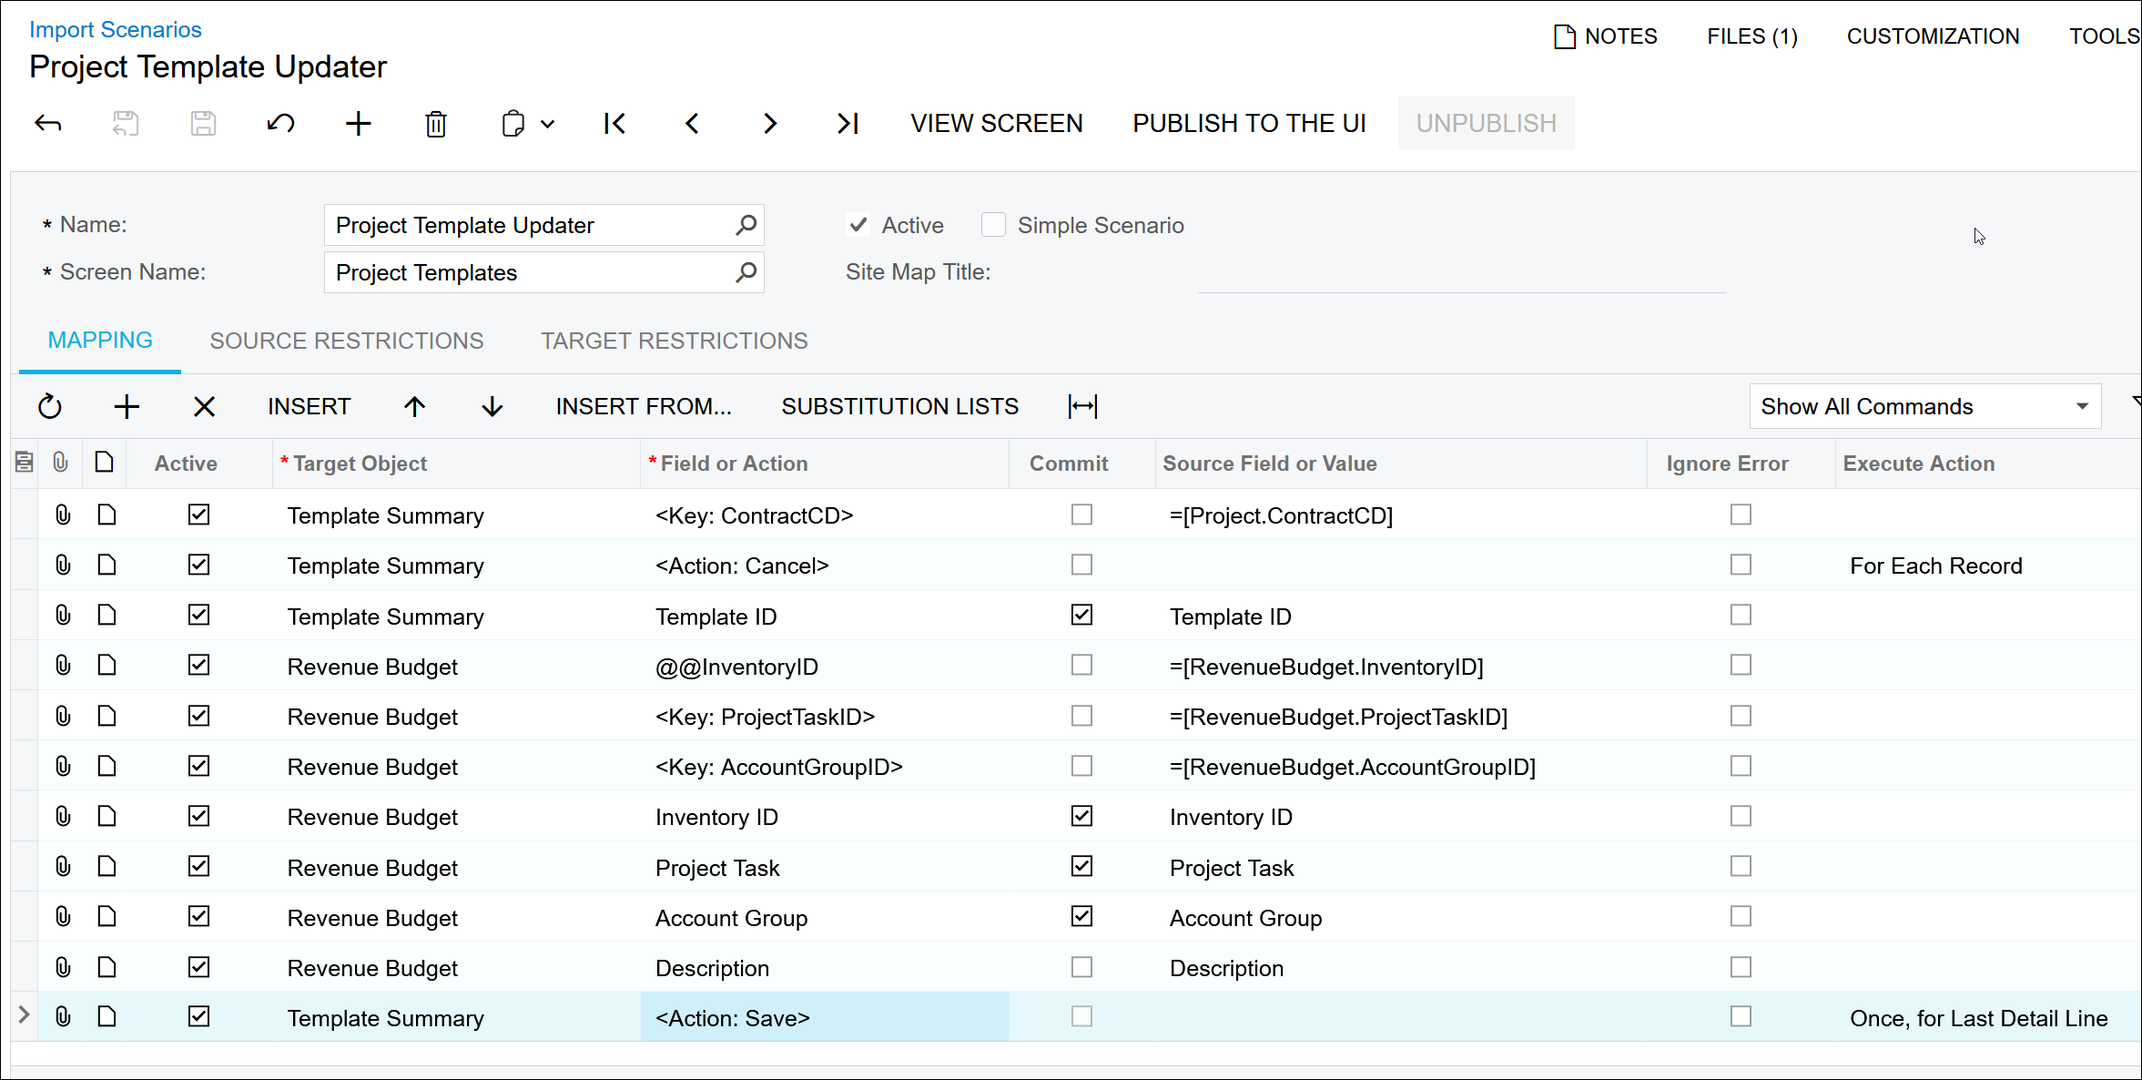Click the Publish to the UI button
Screen dimensions: 2142x1080
(1248, 123)
